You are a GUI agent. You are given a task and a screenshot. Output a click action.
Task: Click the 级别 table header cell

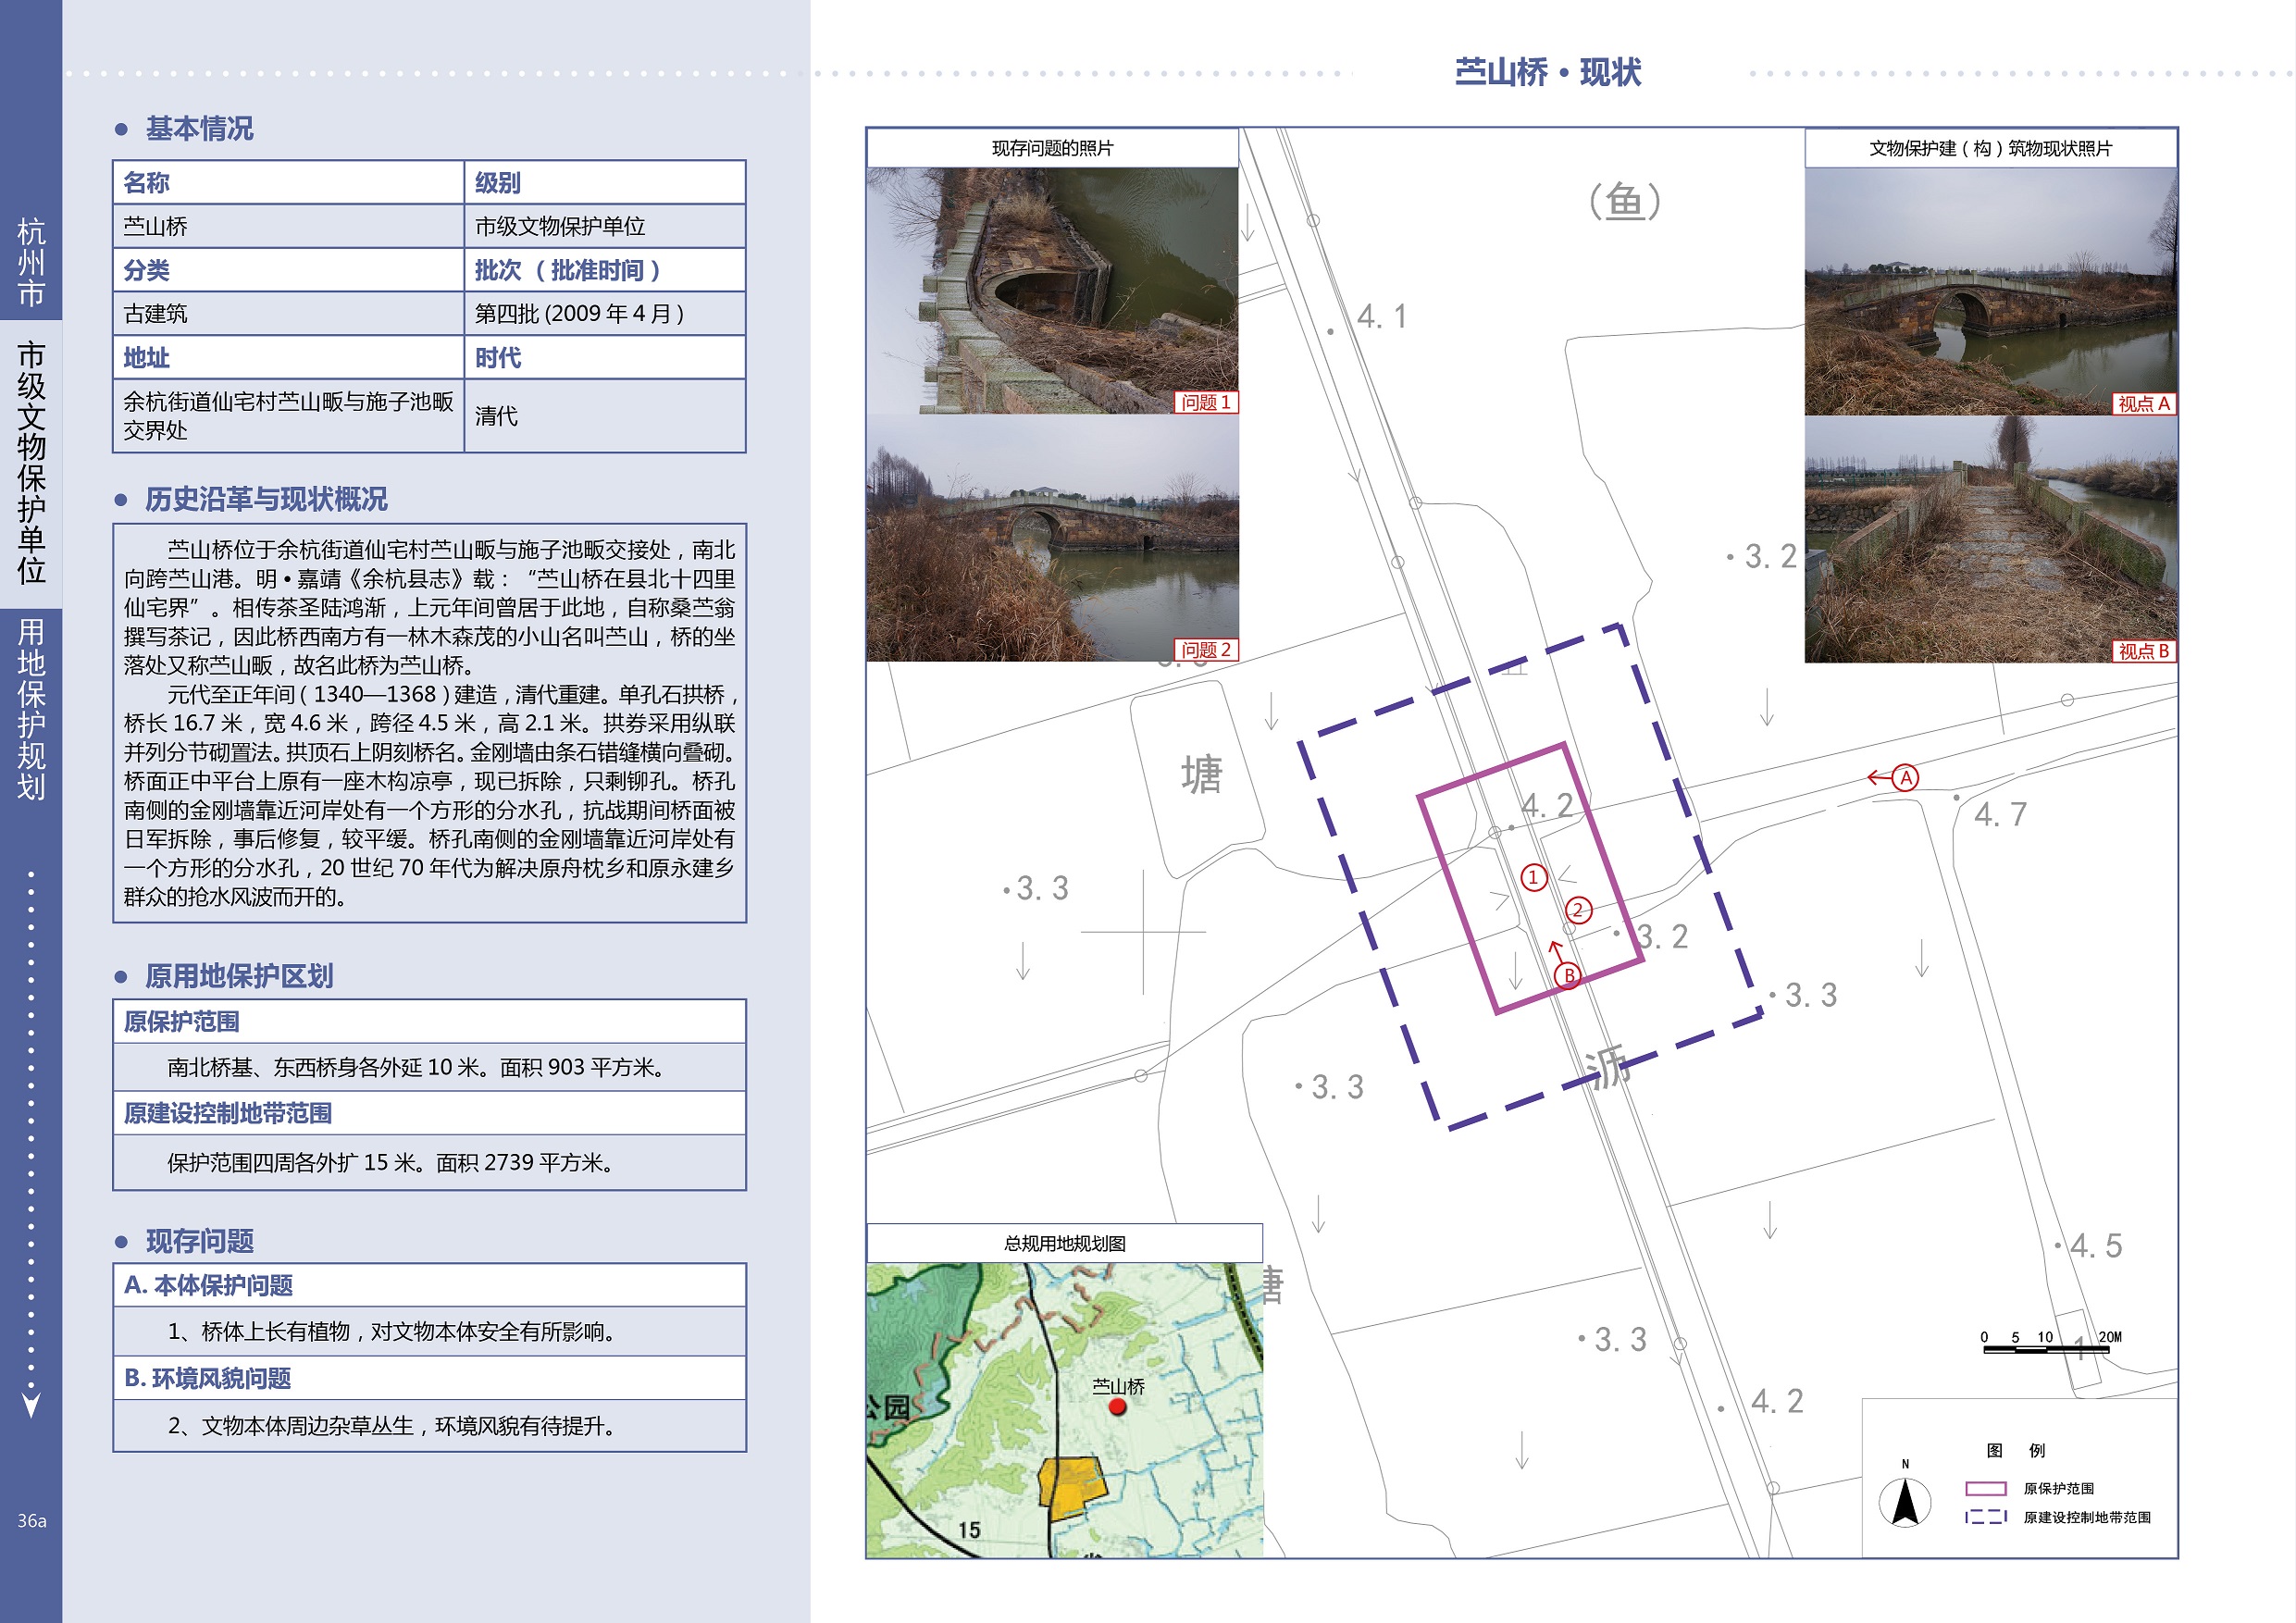tap(605, 183)
